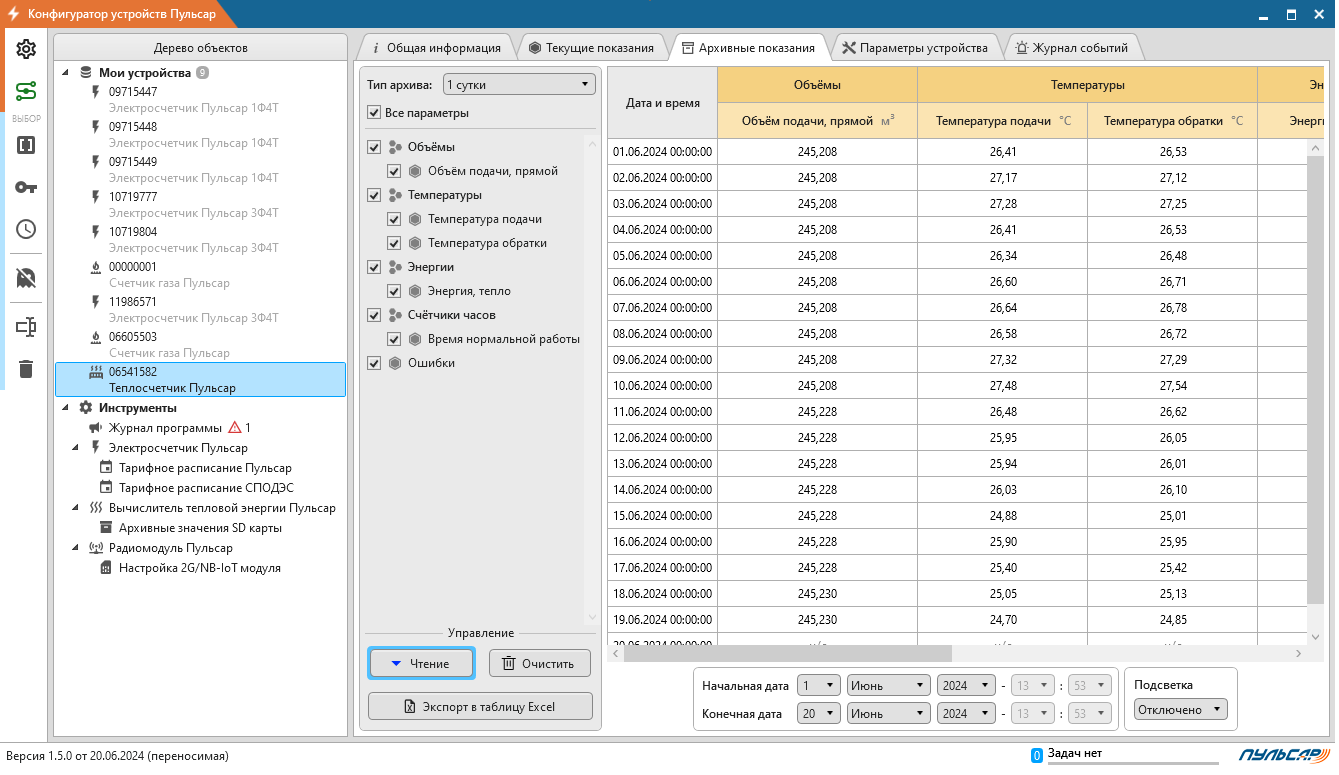This screenshot has width=1339, height=775.
Task: Click Экспорт в таблицу Excel button
Action: [x=480, y=707]
